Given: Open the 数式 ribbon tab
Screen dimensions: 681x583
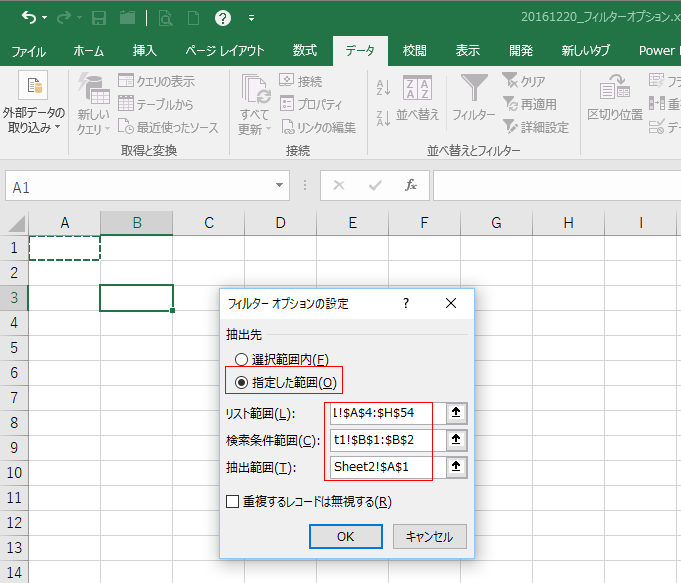Looking at the screenshot, I should coord(304,50).
